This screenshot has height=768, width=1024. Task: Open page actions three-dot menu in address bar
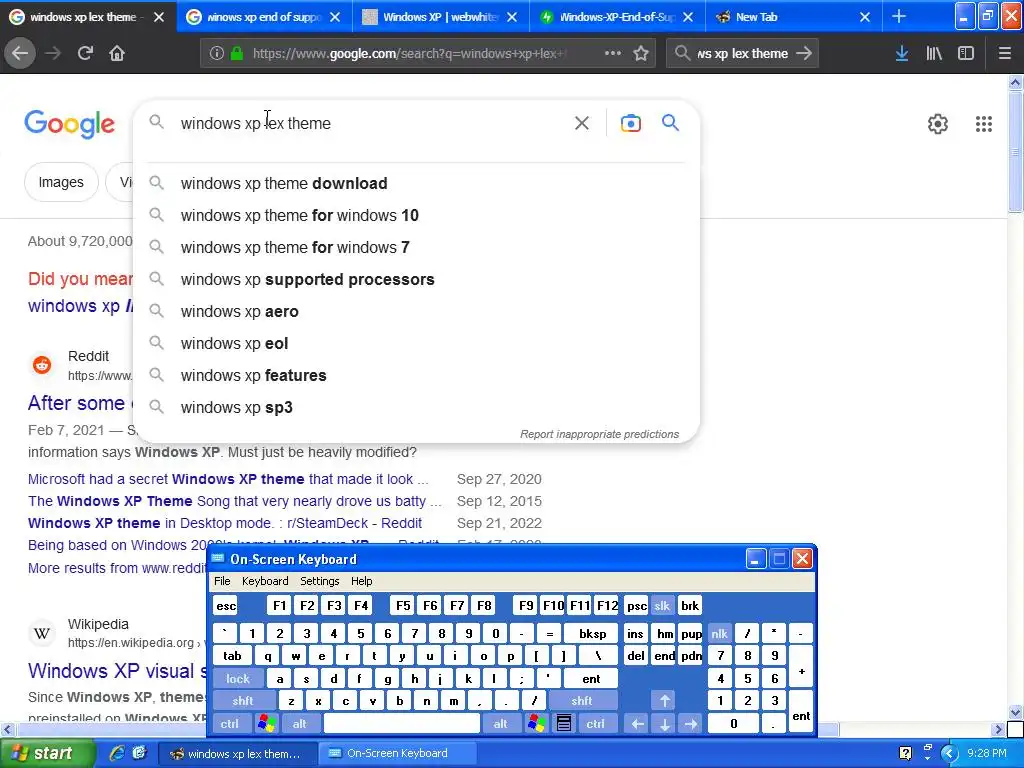point(613,53)
